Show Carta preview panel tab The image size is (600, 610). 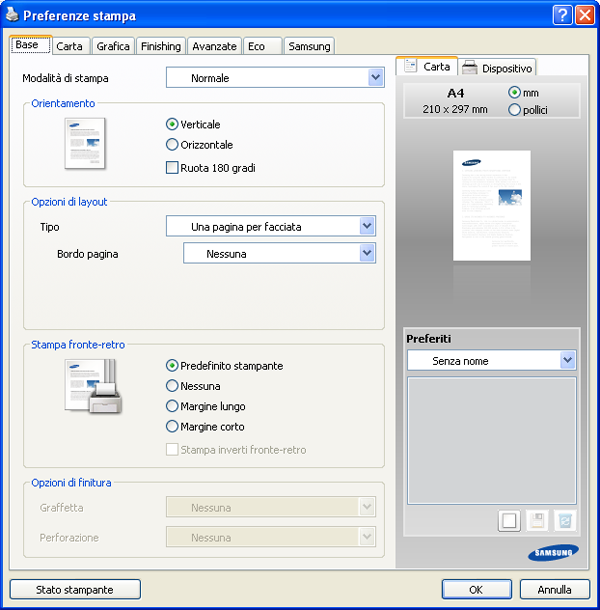(427, 67)
